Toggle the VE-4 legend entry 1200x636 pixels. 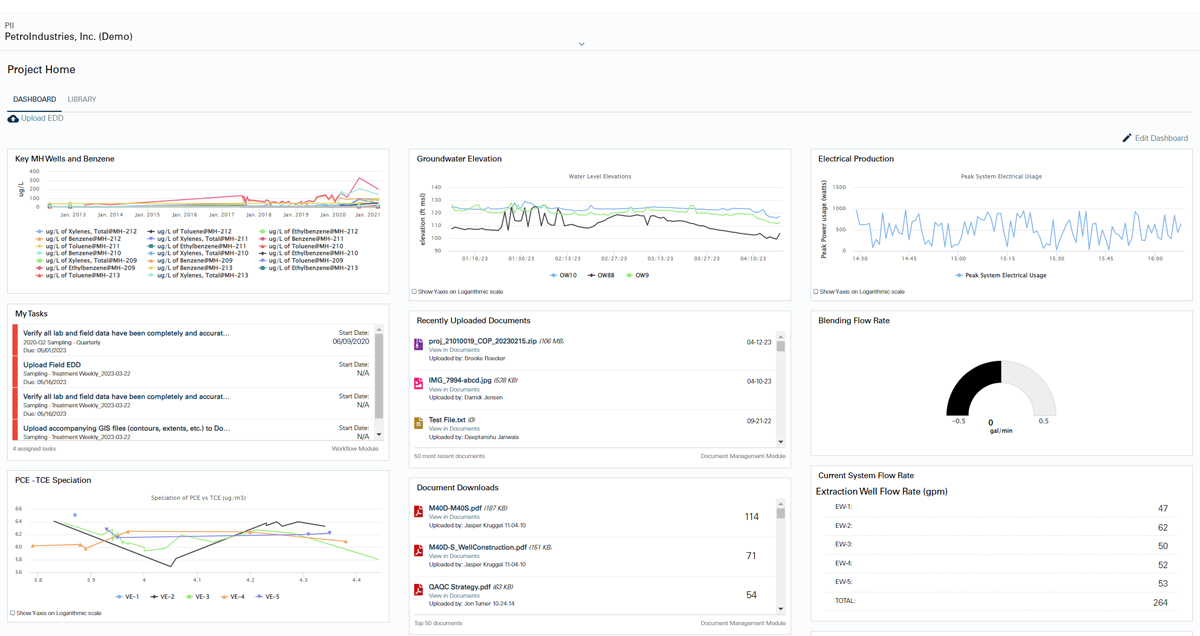232,597
